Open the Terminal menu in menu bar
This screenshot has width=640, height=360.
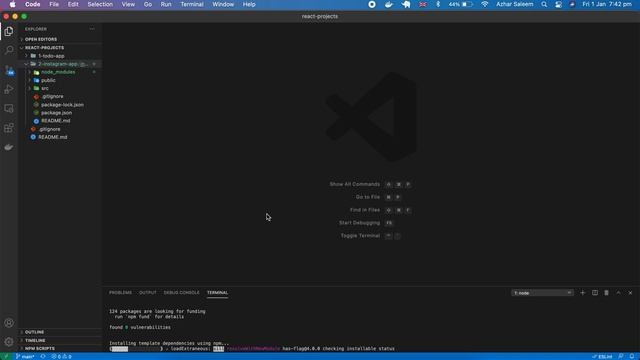point(192,4)
